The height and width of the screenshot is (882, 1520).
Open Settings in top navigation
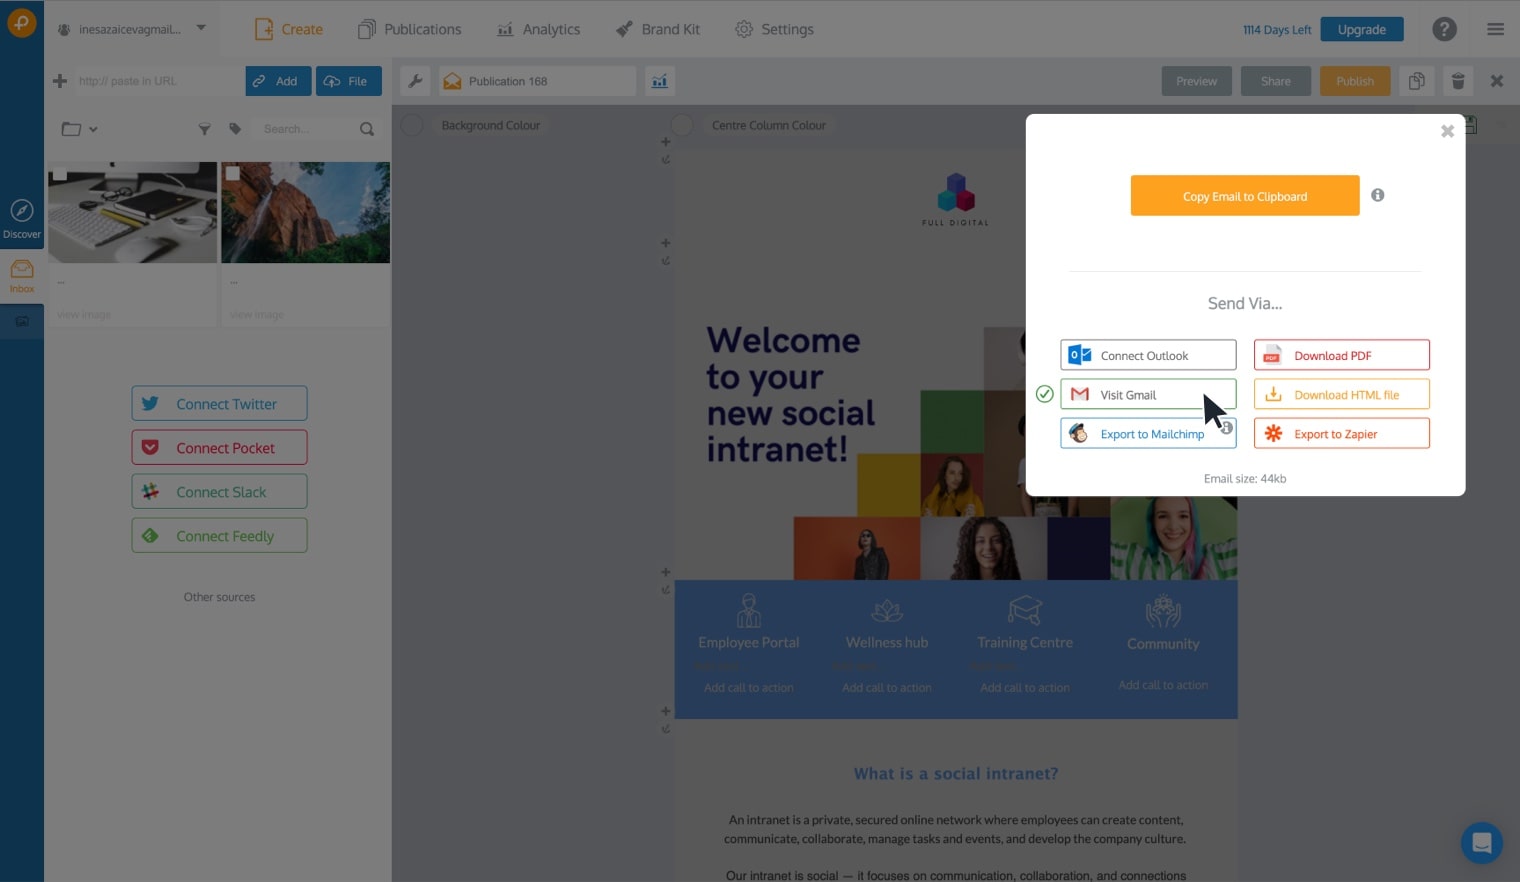pyautogui.click(x=774, y=29)
